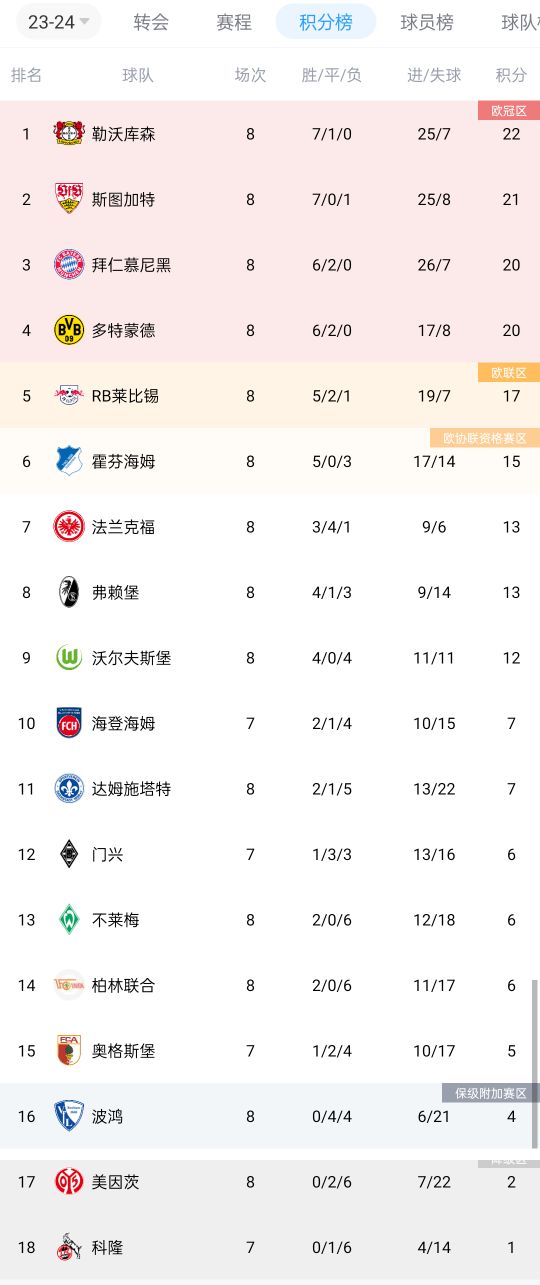Open the 23-24 season dropdown

click(58, 22)
